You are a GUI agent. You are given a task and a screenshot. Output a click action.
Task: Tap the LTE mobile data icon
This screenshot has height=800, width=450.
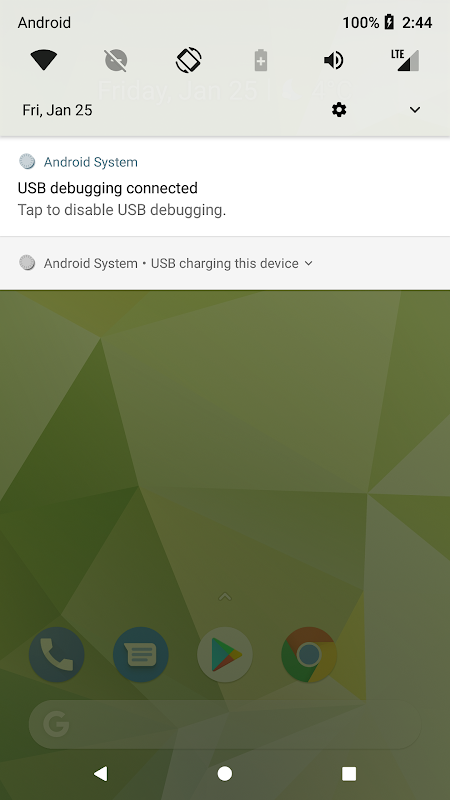pos(406,60)
